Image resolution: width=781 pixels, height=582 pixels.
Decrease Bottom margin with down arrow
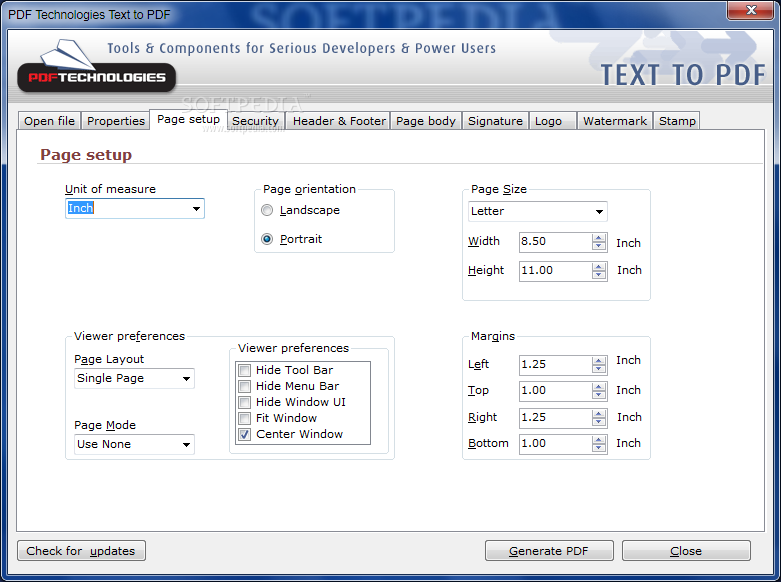click(599, 448)
